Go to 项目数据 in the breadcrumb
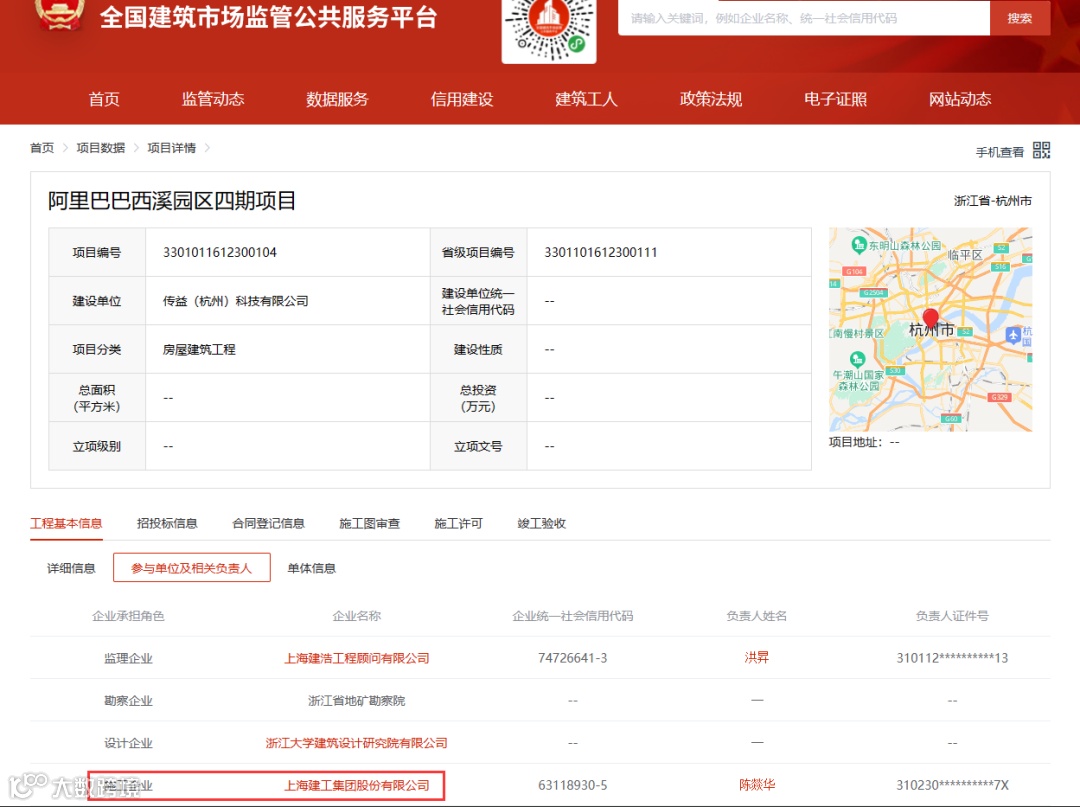 tap(101, 148)
